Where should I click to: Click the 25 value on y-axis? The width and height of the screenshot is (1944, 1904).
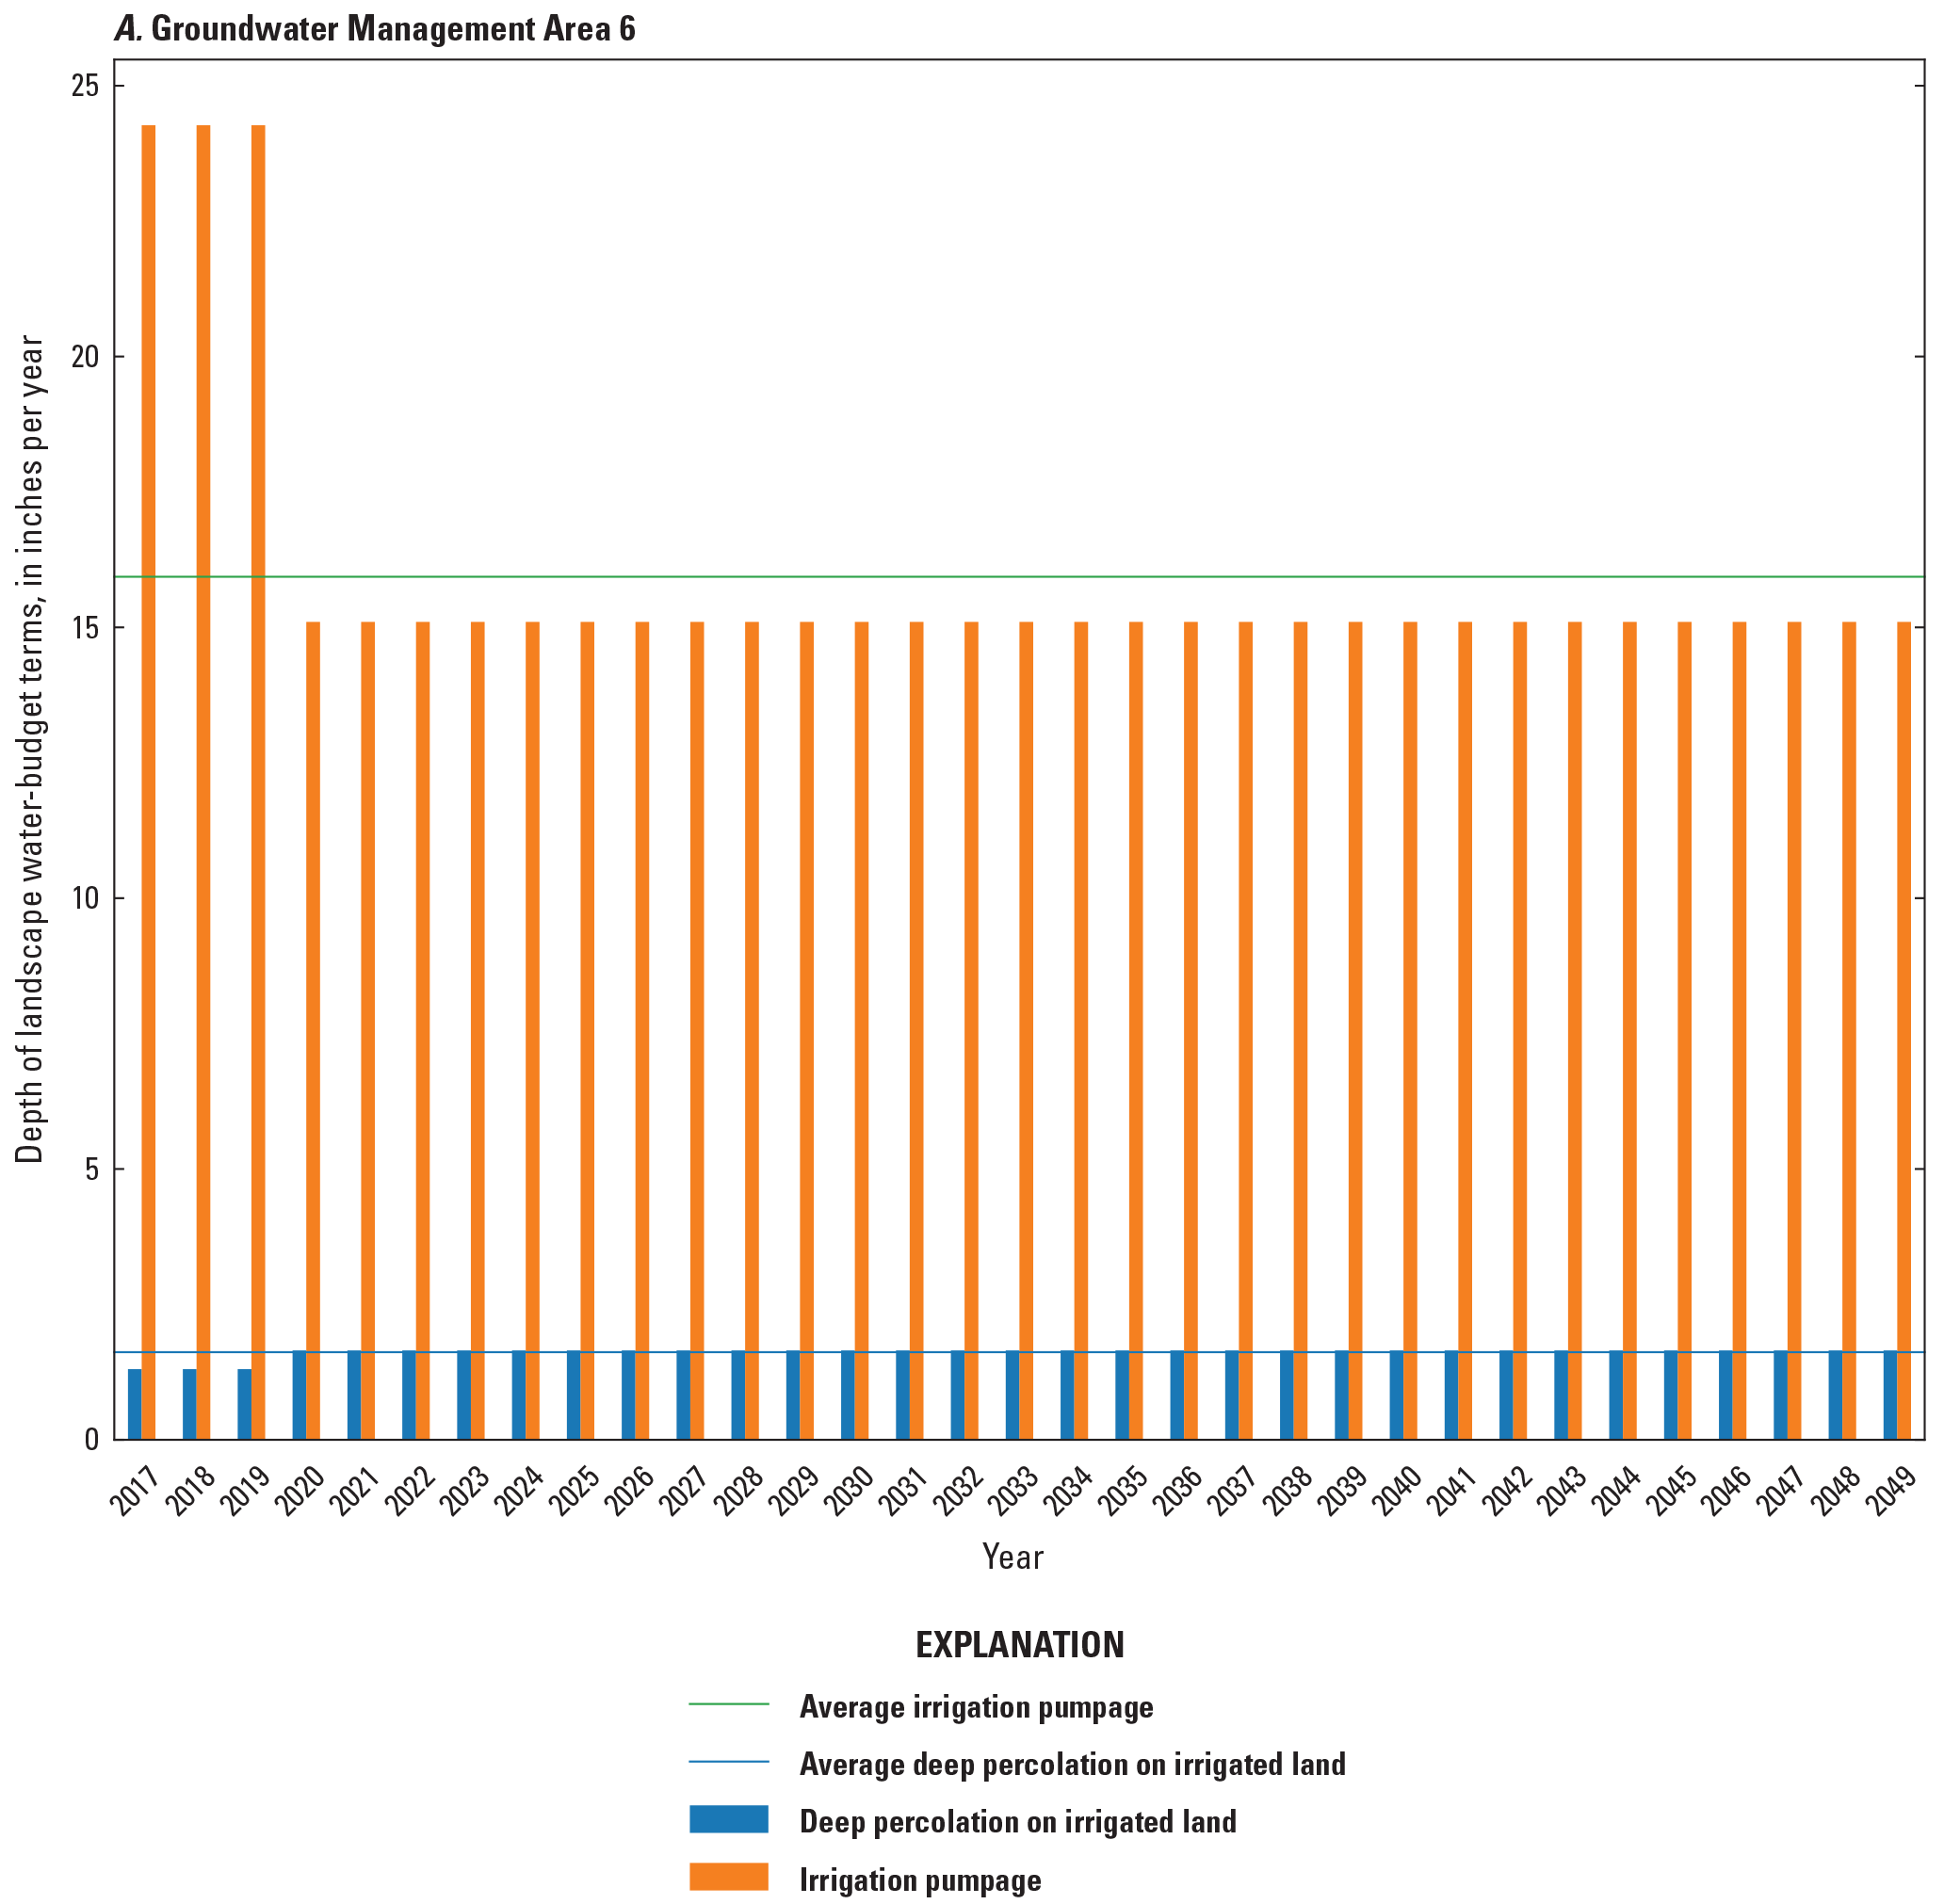pos(85,86)
